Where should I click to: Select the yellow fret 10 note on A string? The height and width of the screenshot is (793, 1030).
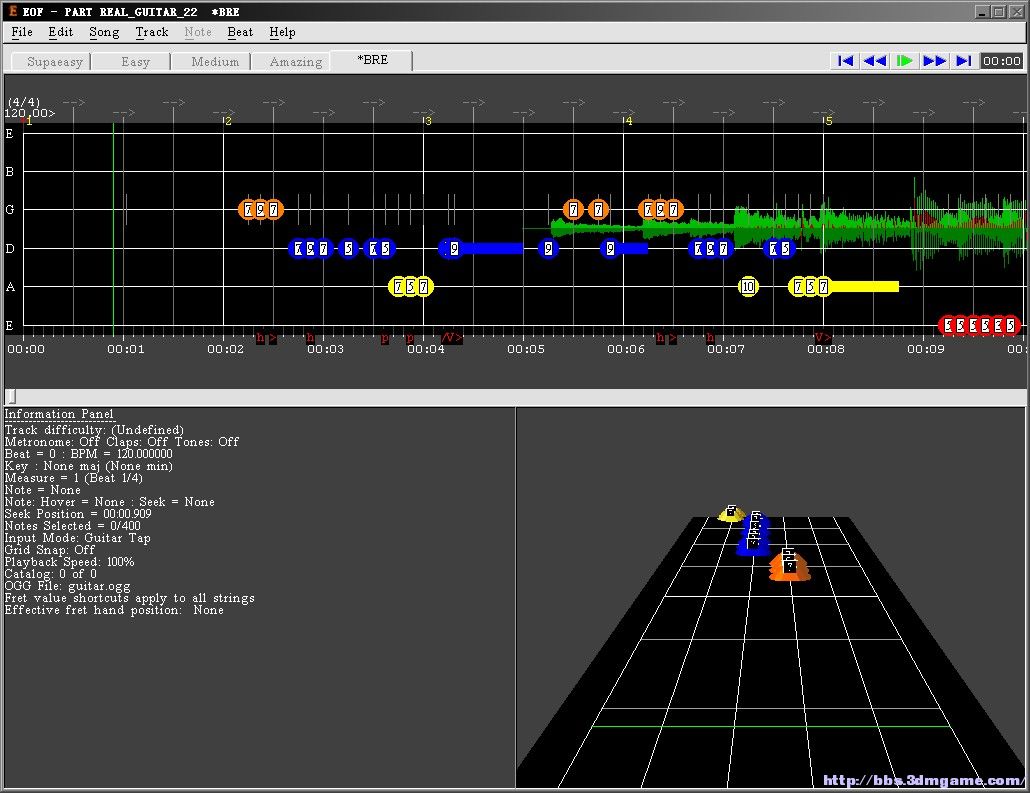tap(748, 286)
